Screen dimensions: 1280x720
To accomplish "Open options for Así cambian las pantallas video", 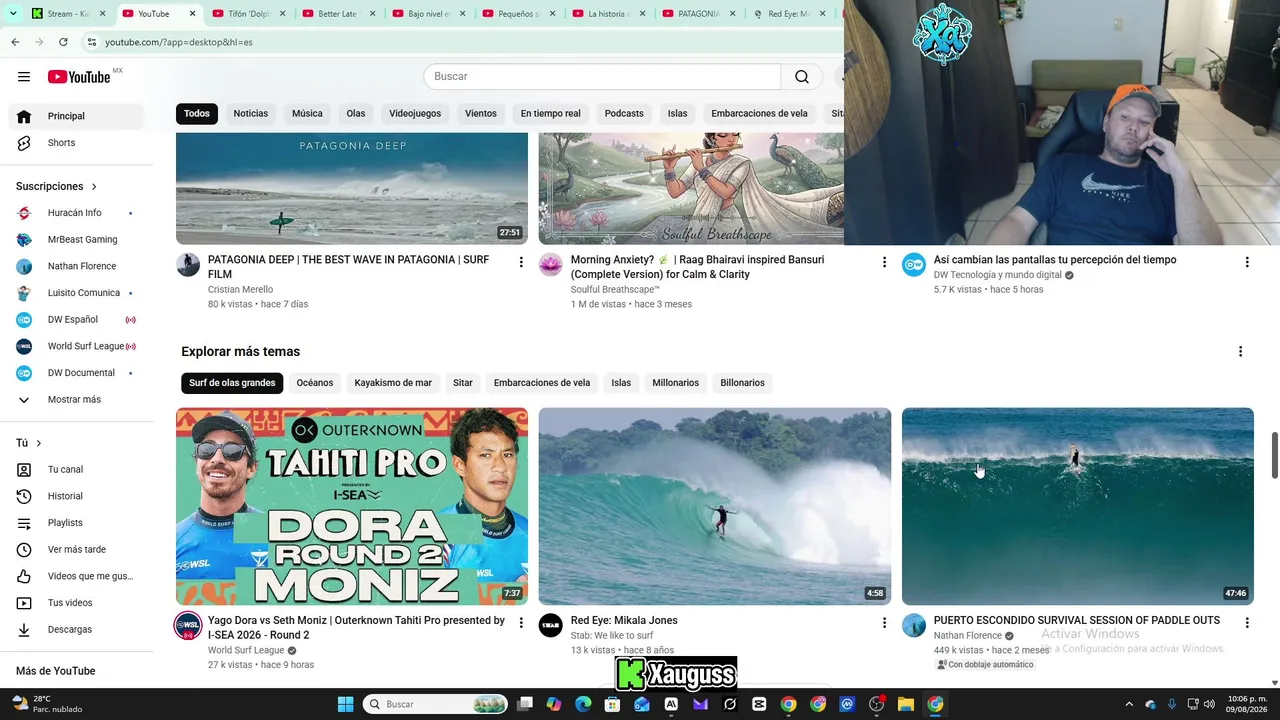I will (x=1247, y=262).
